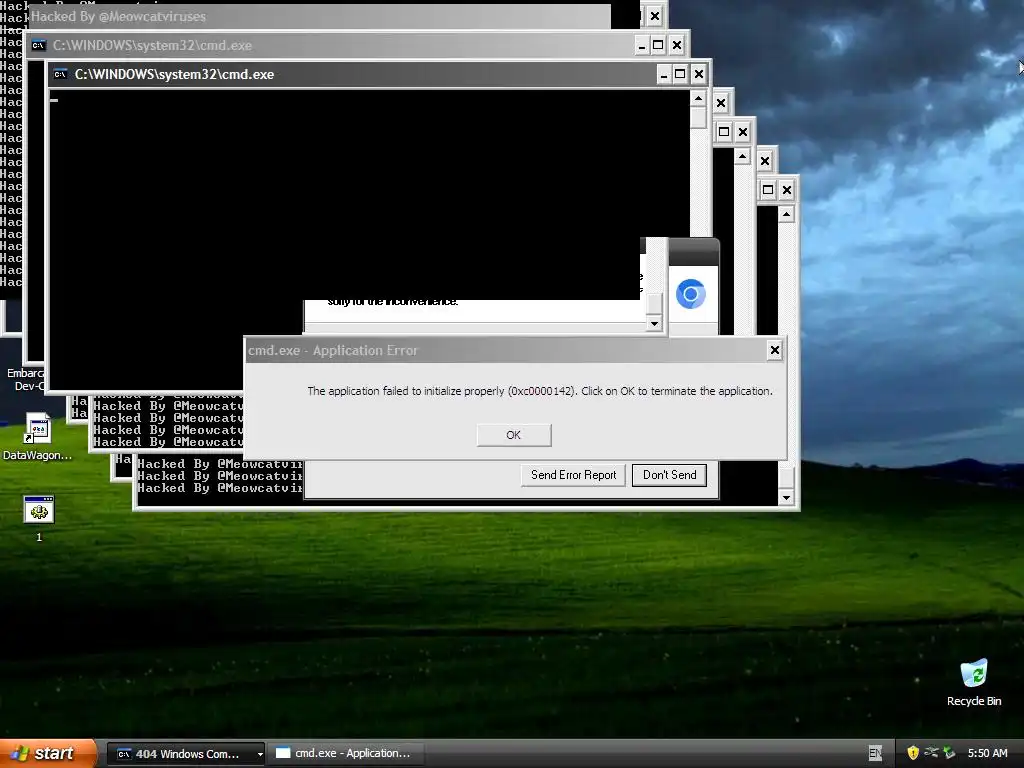Close the second cmd.exe window behind
Viewport: 1024px width, 768px height.
click(677, 45)
